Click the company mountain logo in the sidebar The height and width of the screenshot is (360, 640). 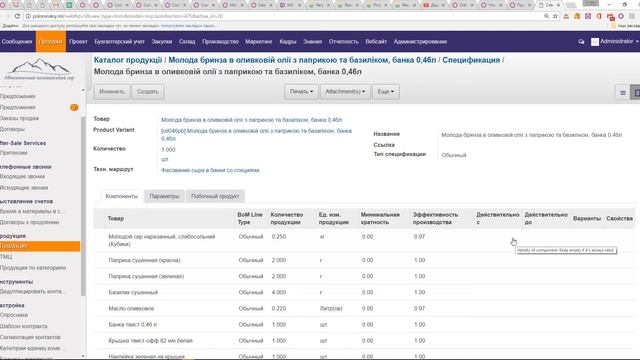(39, 69)
